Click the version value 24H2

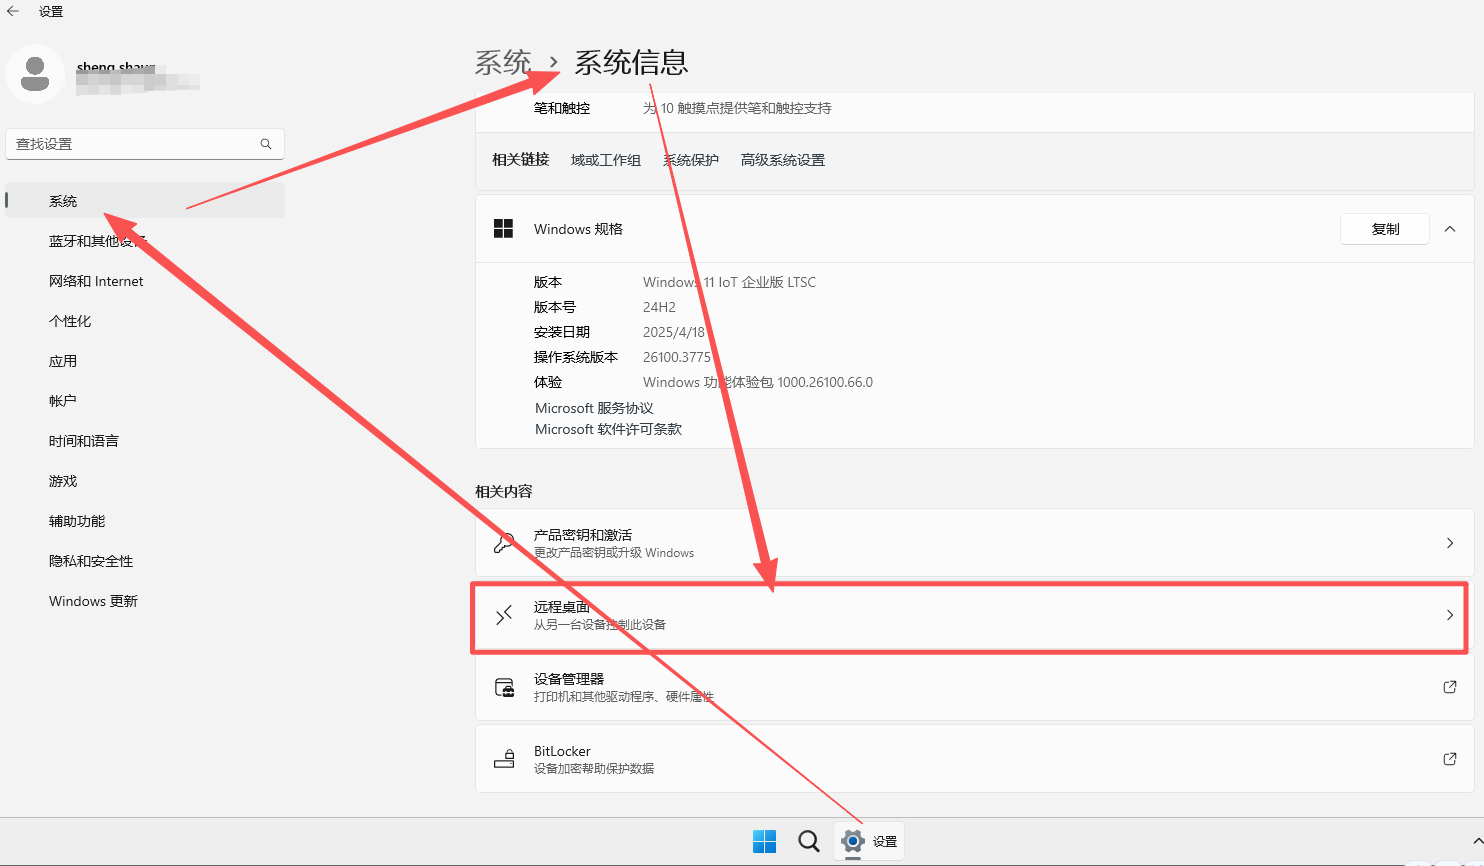click(x=659, y=307)
